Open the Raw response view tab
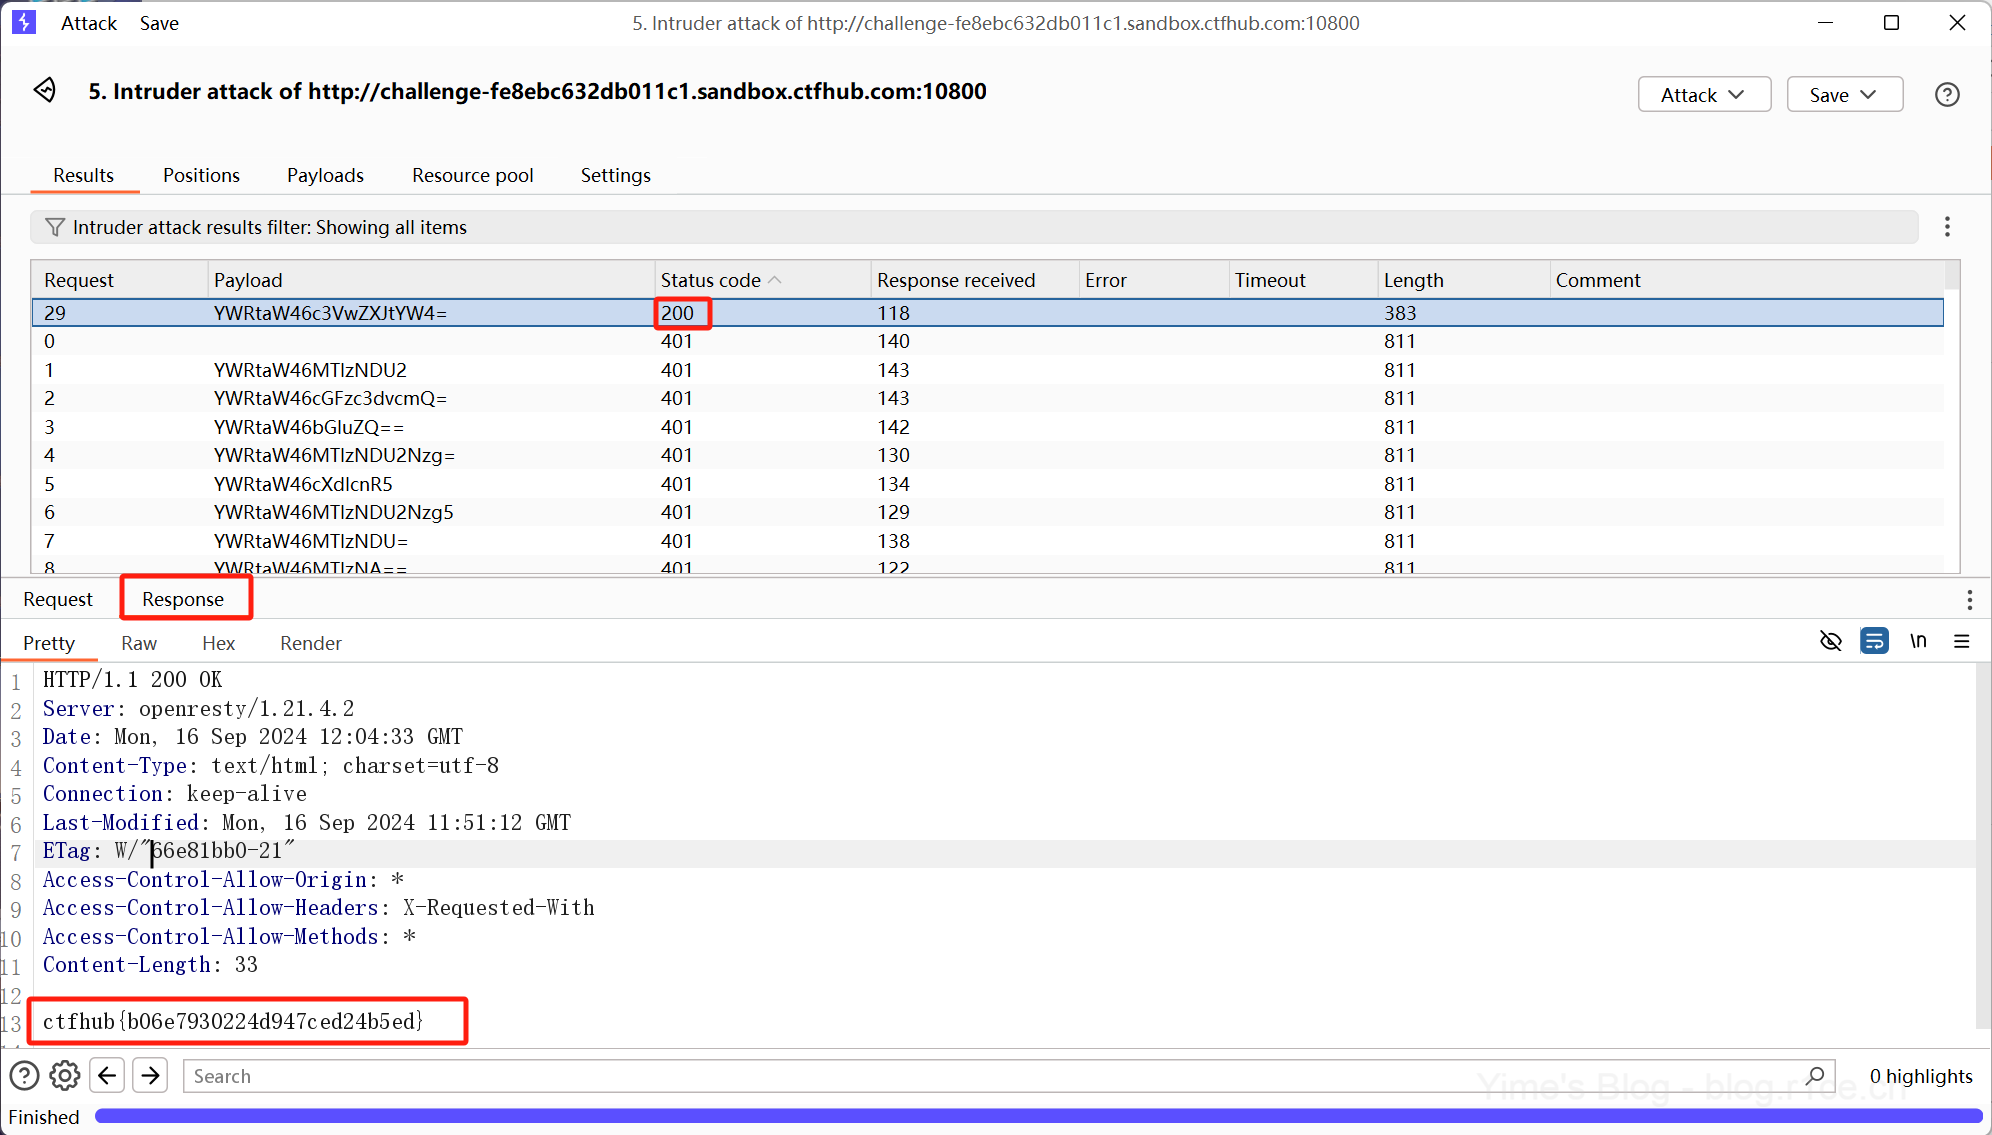 [139, 643]
